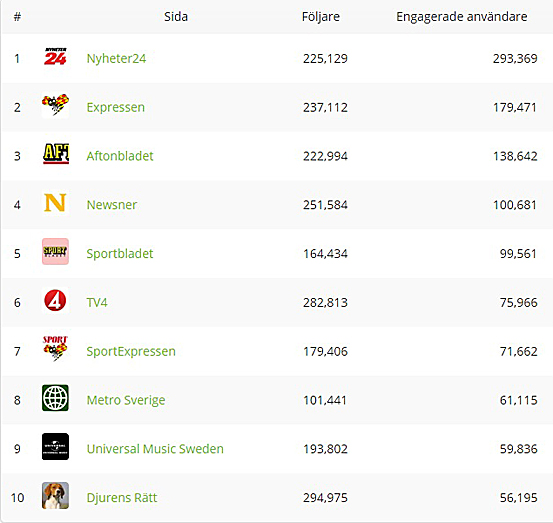Follow the Expressen link
The image size is (553, 523).
(x=116, y=107)
